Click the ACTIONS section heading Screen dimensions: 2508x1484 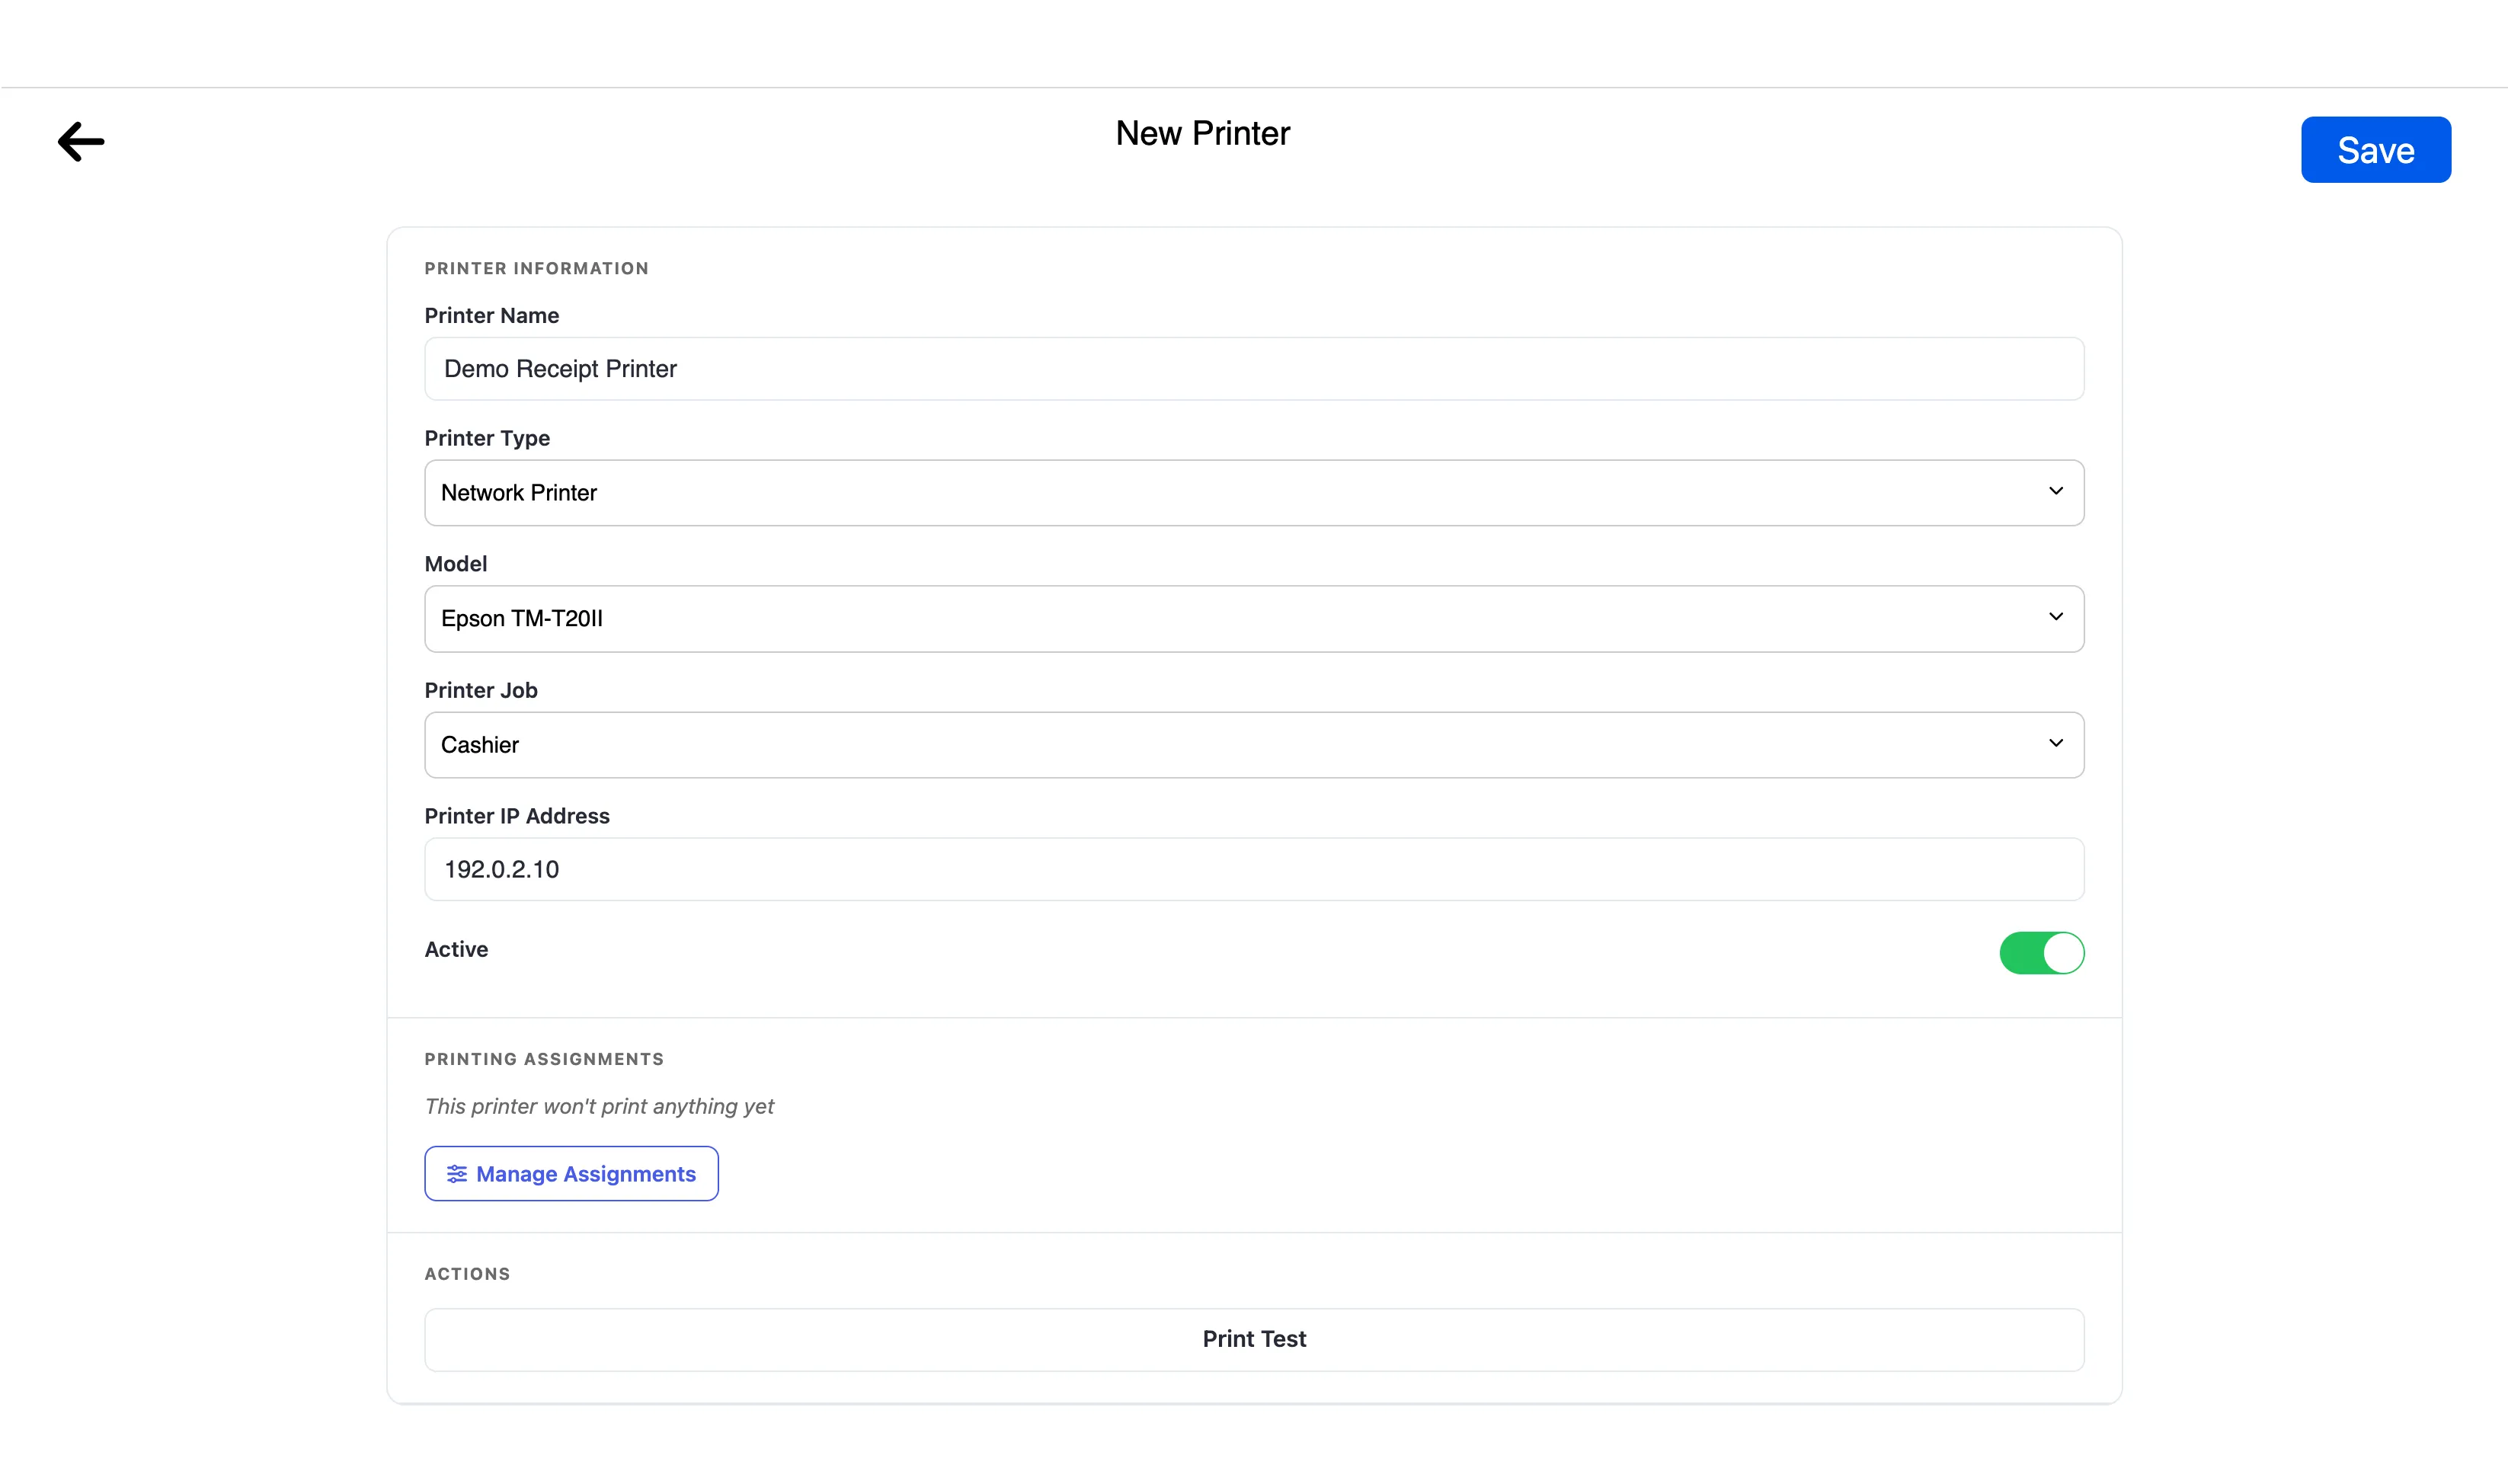pyautogui.click(x=467, y=1274)
